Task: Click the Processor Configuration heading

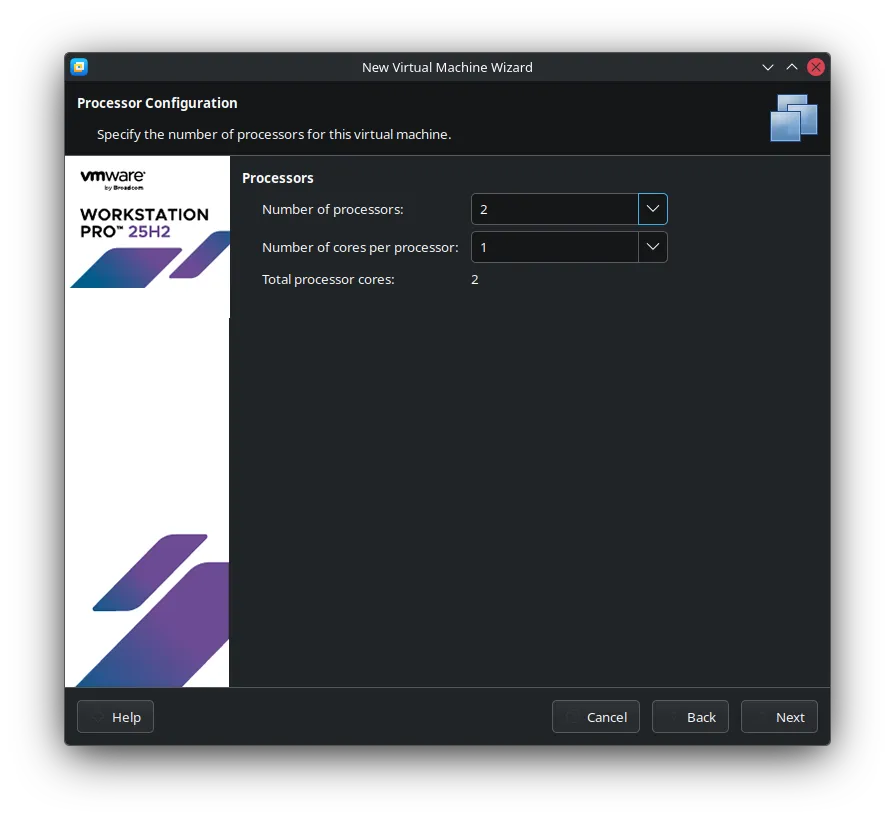Action: [x=157, y=103]
